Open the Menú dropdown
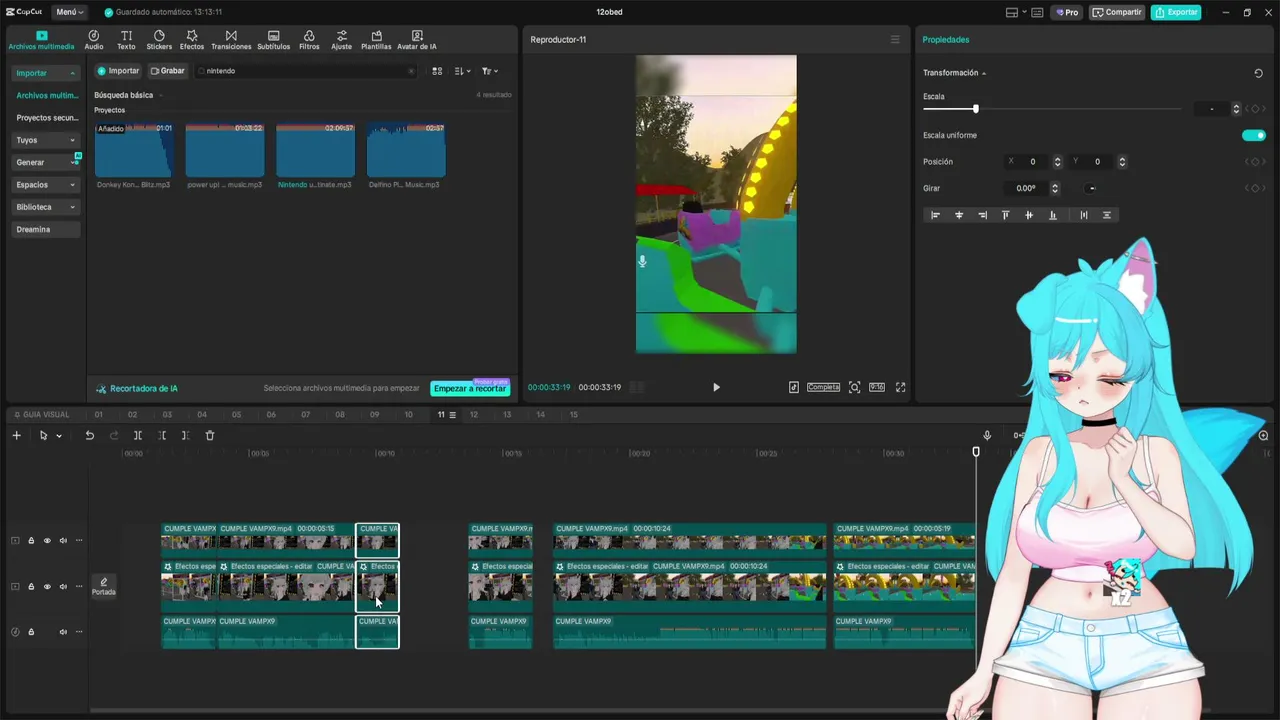Screen dimensions: 1280x720 pos(70,12)
